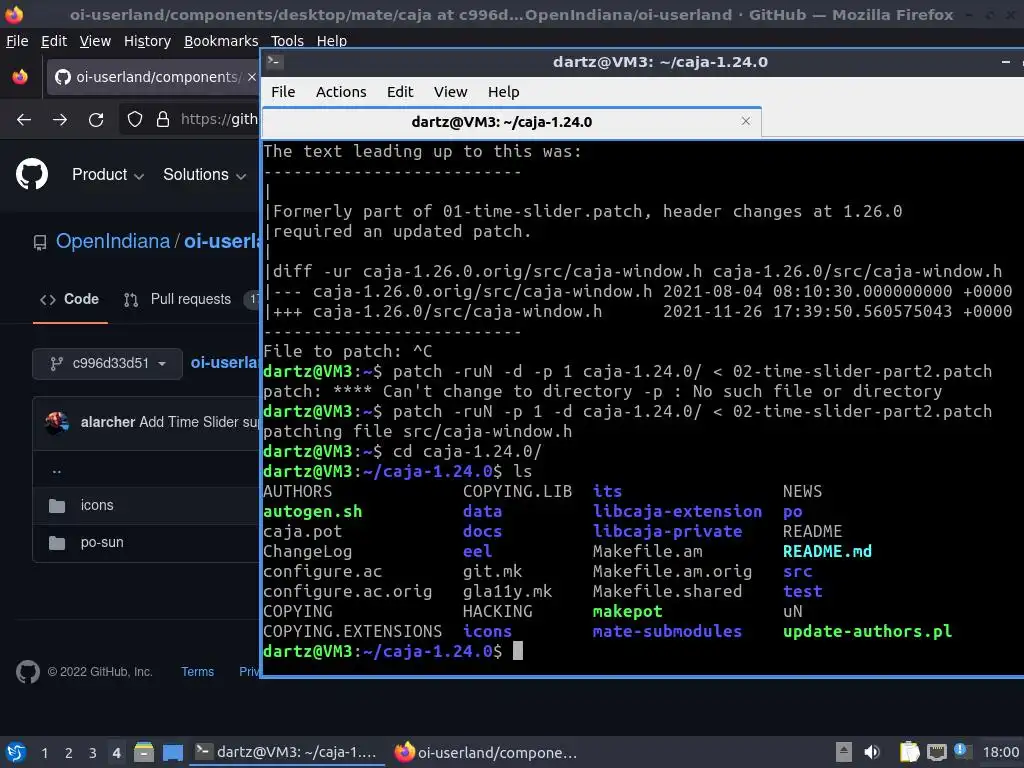Open the terminal View menu
1024x768 pixels.
pos(451,92)
